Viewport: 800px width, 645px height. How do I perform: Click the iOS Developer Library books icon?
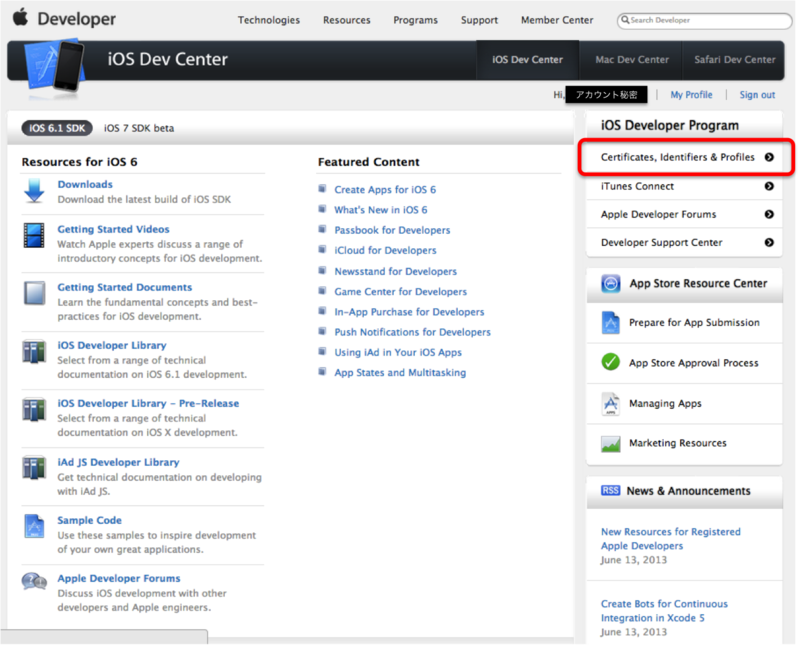(34, 352)
